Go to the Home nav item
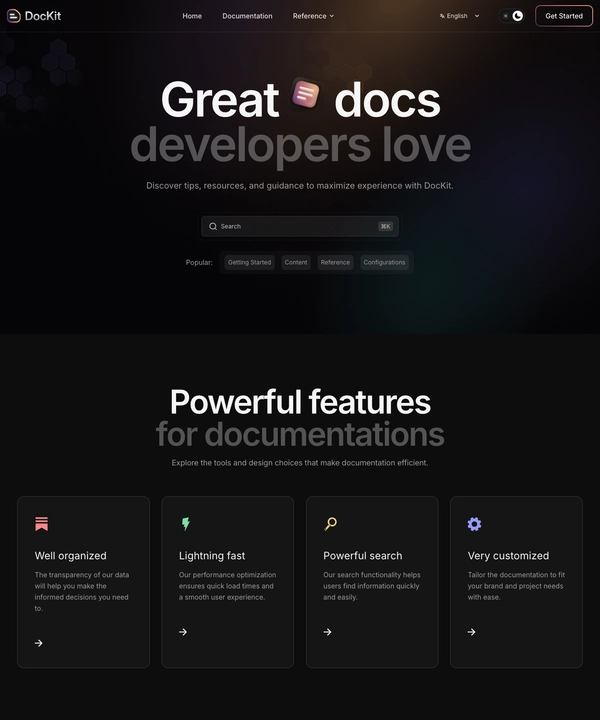The height and width of the screenshot is (720, 600). coord(192,16)
